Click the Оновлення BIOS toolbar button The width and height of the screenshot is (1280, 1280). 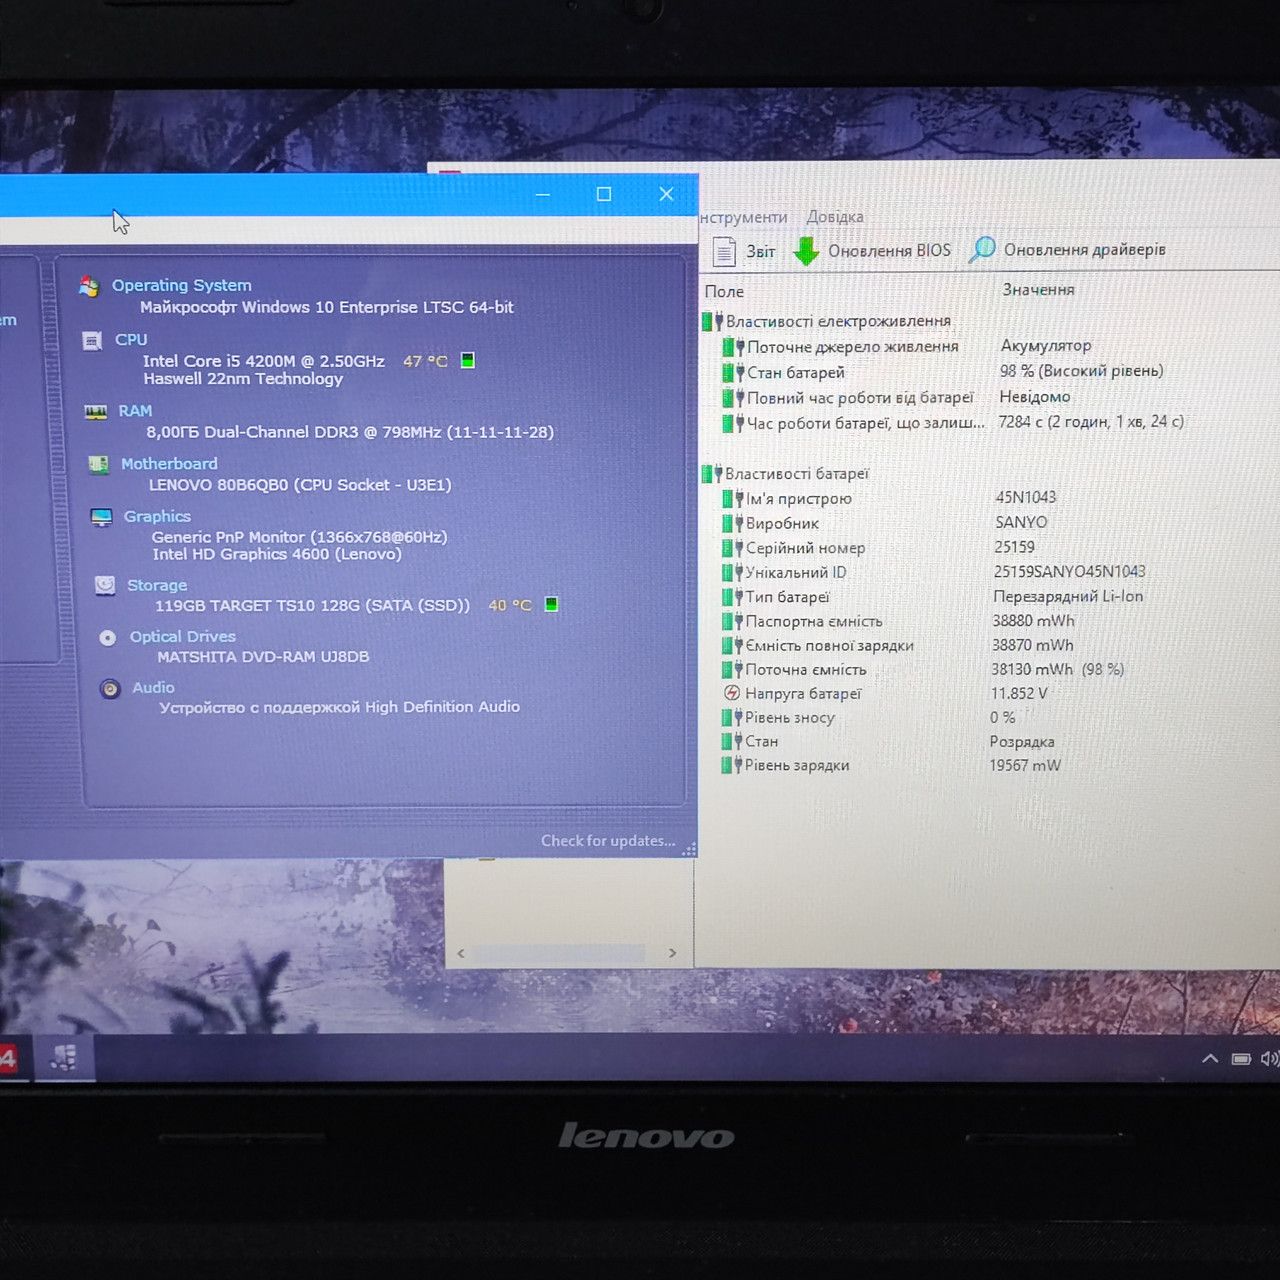click(872, 251)
